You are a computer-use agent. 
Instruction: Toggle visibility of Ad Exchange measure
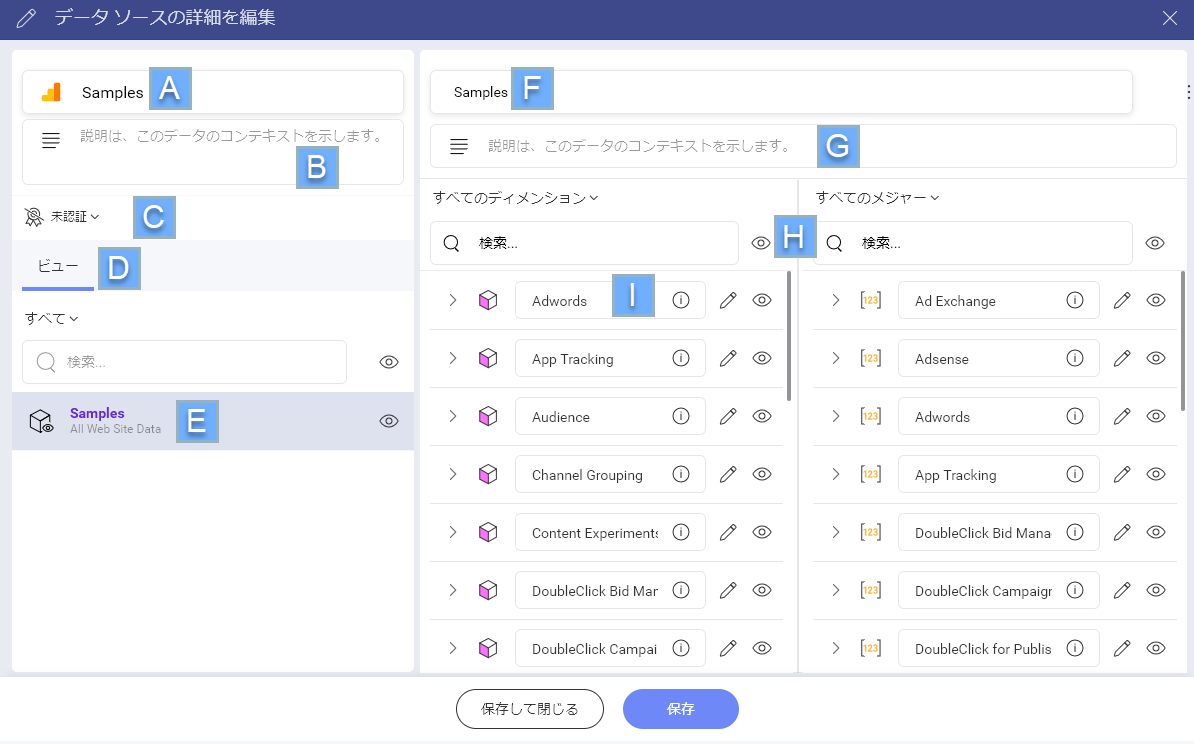click(1156, 300)
